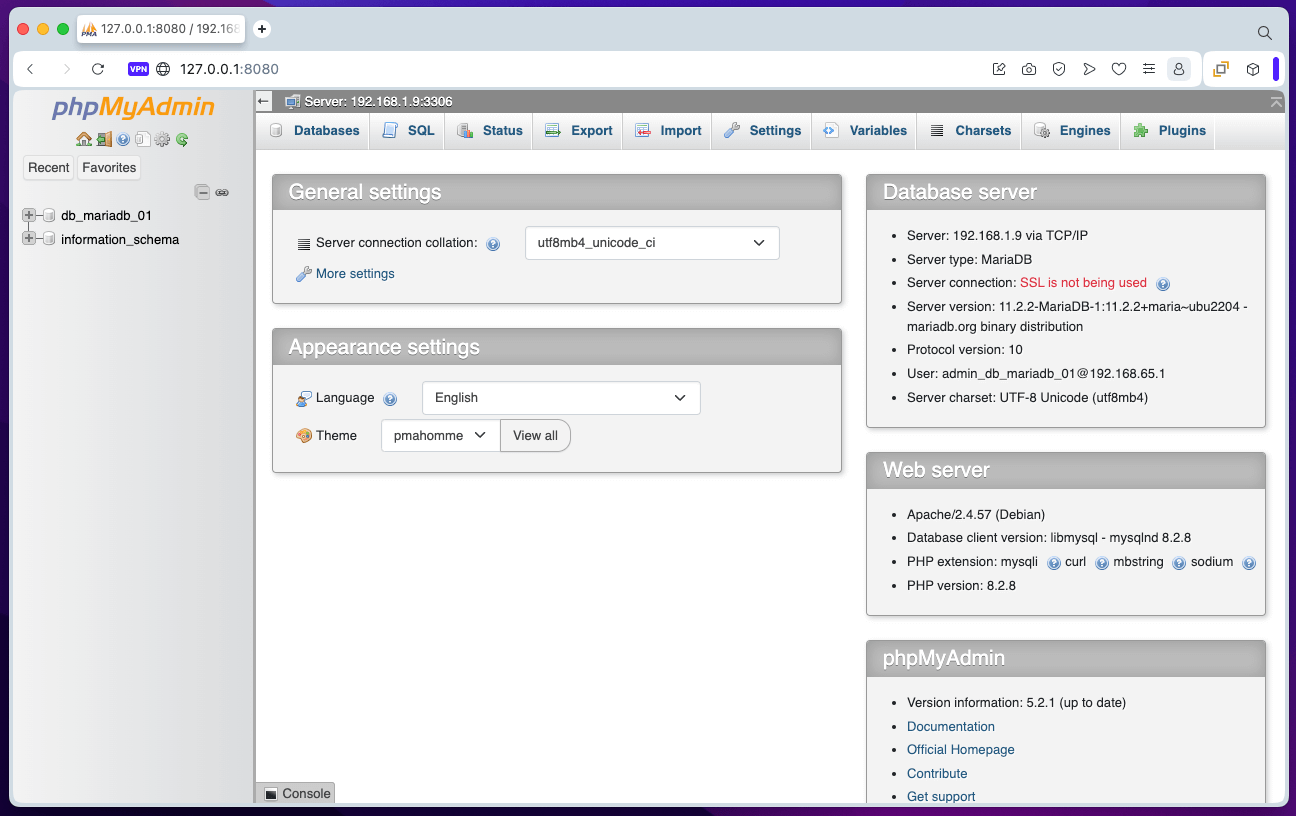This screenshot has height=816, width=1296.
Task: Collapse all navigation tree items
Action: point(202,192)
